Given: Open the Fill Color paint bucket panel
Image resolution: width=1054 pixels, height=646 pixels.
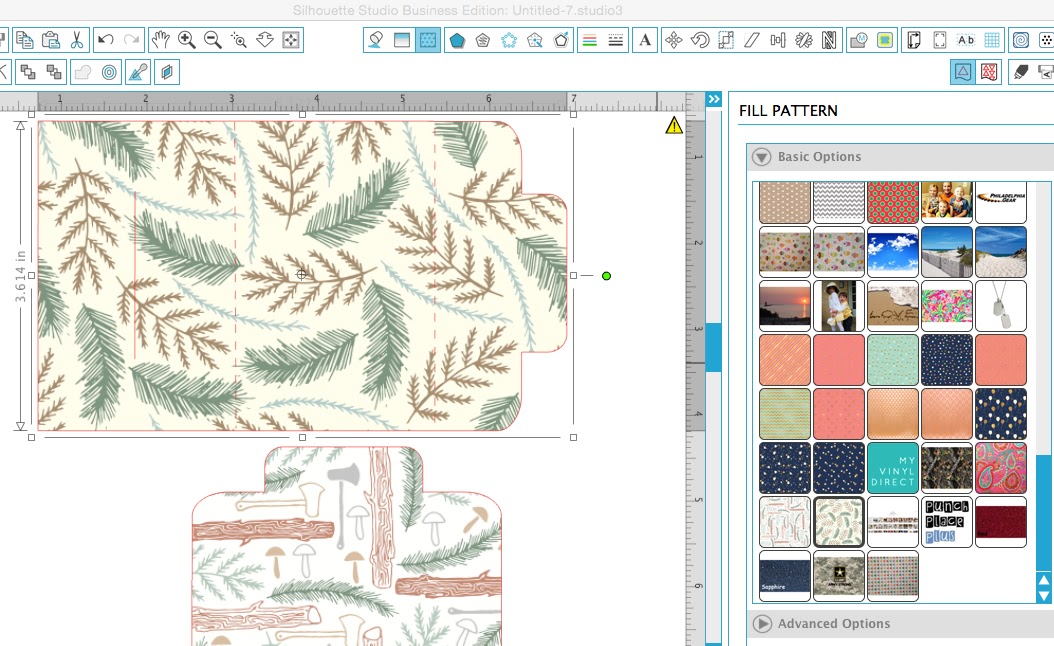Looking at the screenshot, I should (x=376, y=40).
